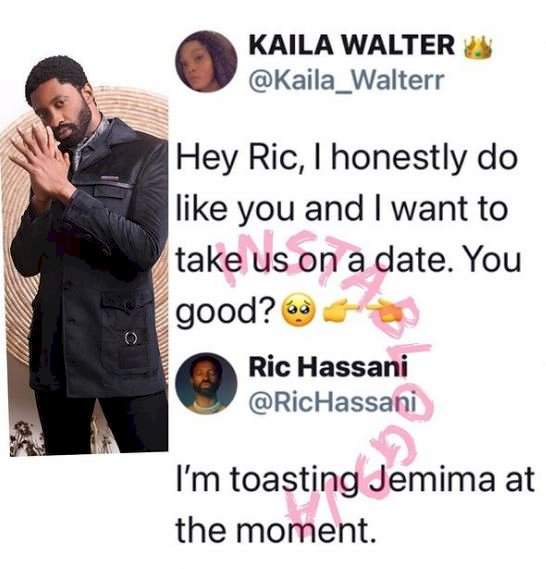
Task: Open Ric Hassani's round profile picture
Action: tap(206, 384)
